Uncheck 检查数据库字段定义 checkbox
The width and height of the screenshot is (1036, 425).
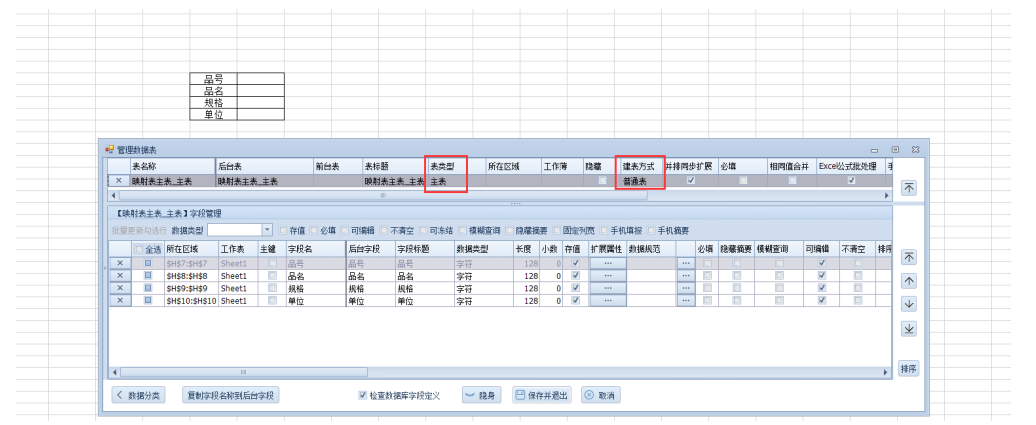[x=362, y=395]
